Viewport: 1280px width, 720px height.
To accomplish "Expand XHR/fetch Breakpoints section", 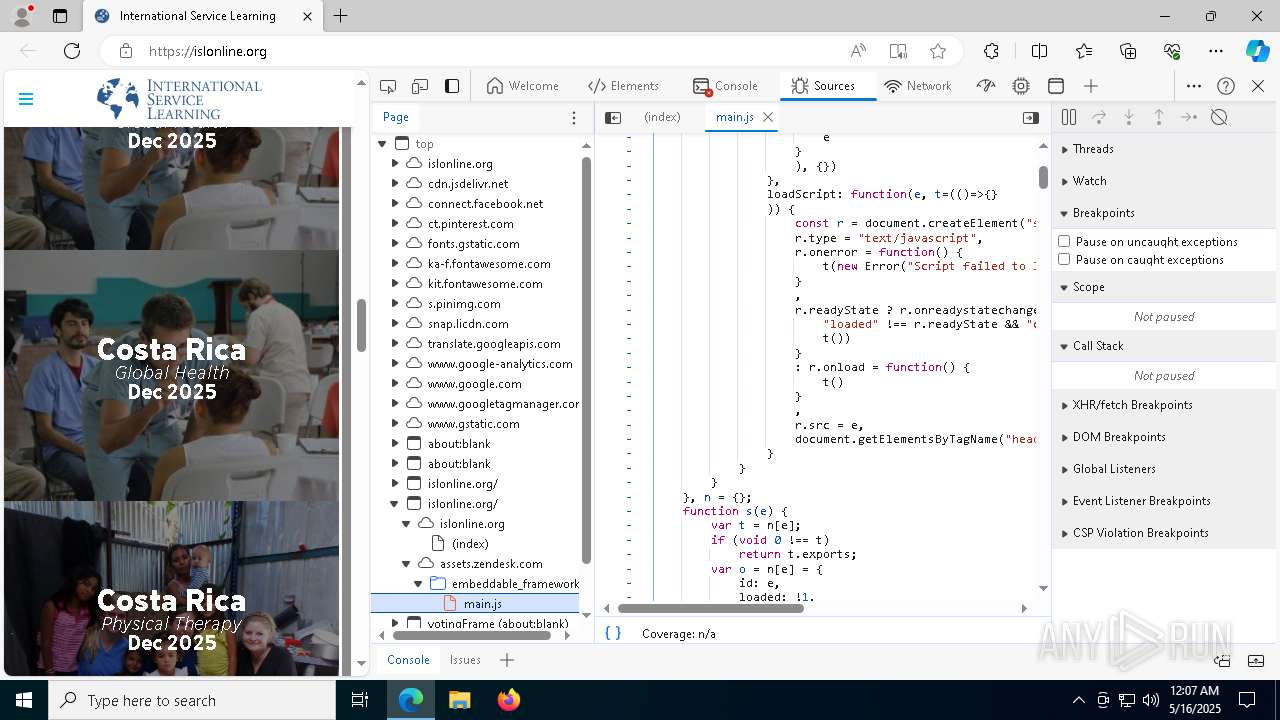I will (x=1166, y=405).
